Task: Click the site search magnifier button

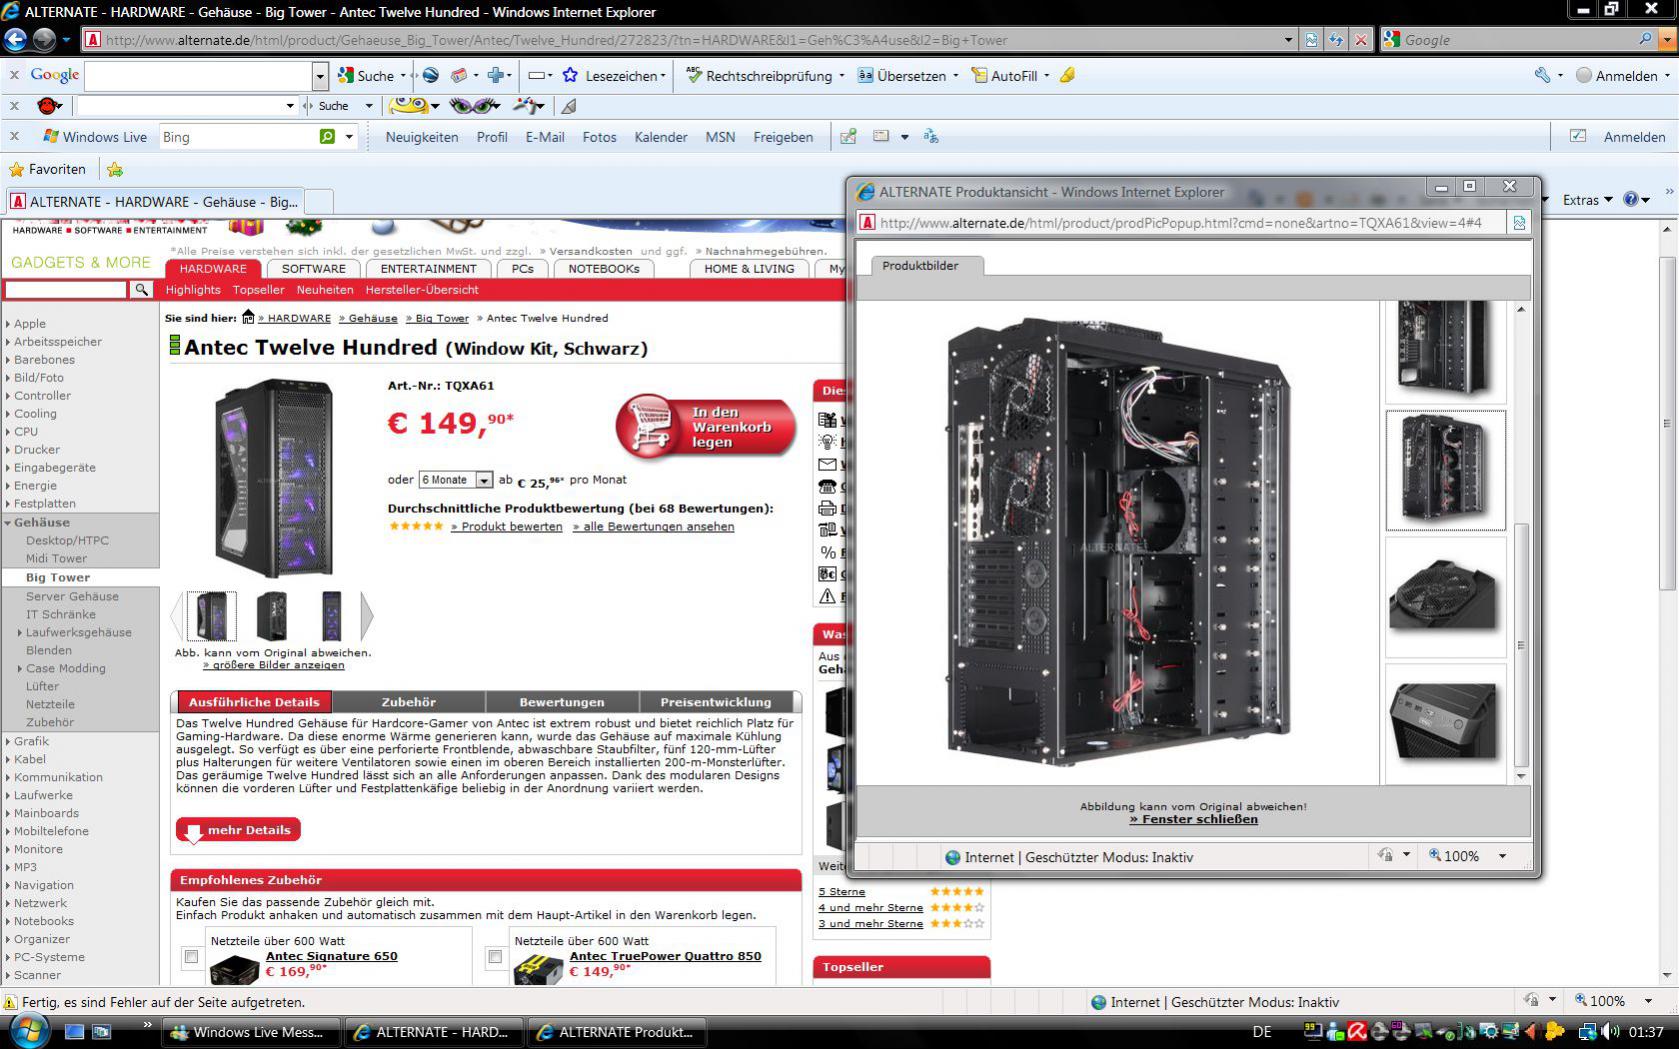Action: click(x=142, y=289)
